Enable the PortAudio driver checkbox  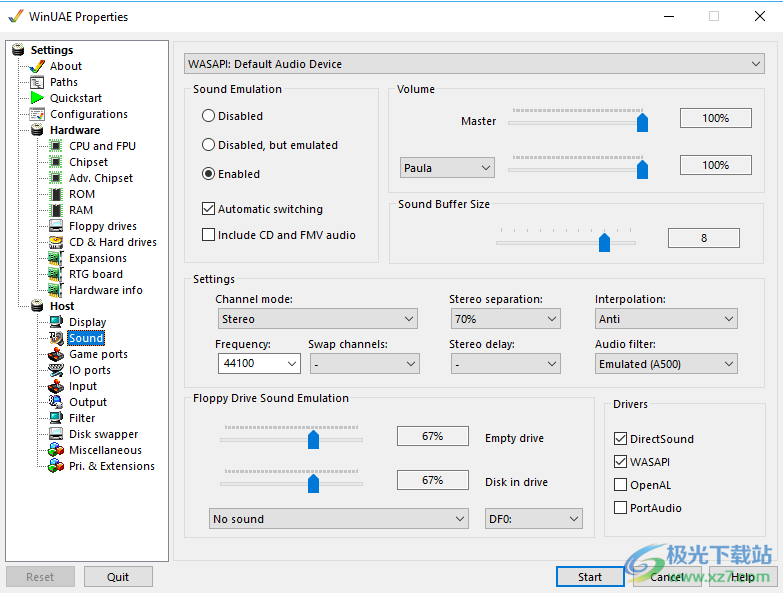(x=620, y=508)
